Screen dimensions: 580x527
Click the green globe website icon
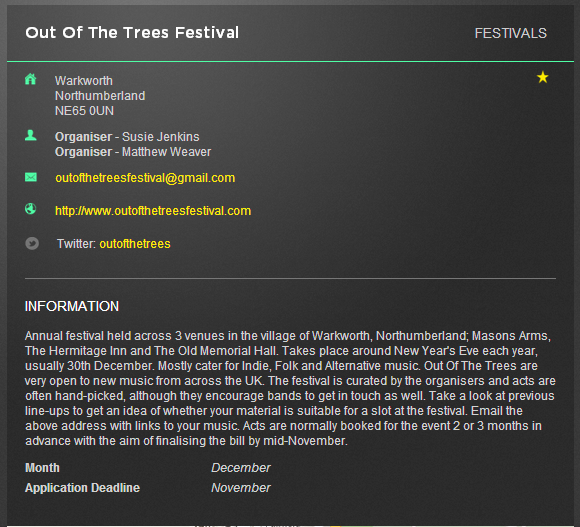tap(31, 209)
